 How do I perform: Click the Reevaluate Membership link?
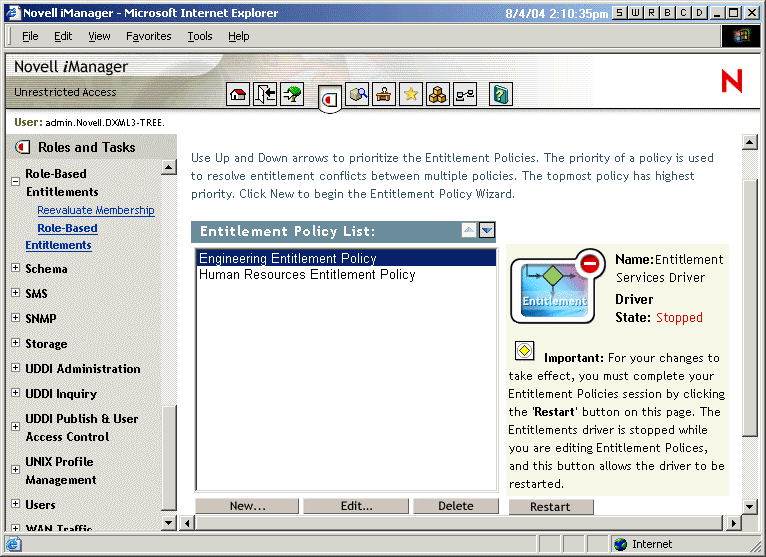point(96,210)
